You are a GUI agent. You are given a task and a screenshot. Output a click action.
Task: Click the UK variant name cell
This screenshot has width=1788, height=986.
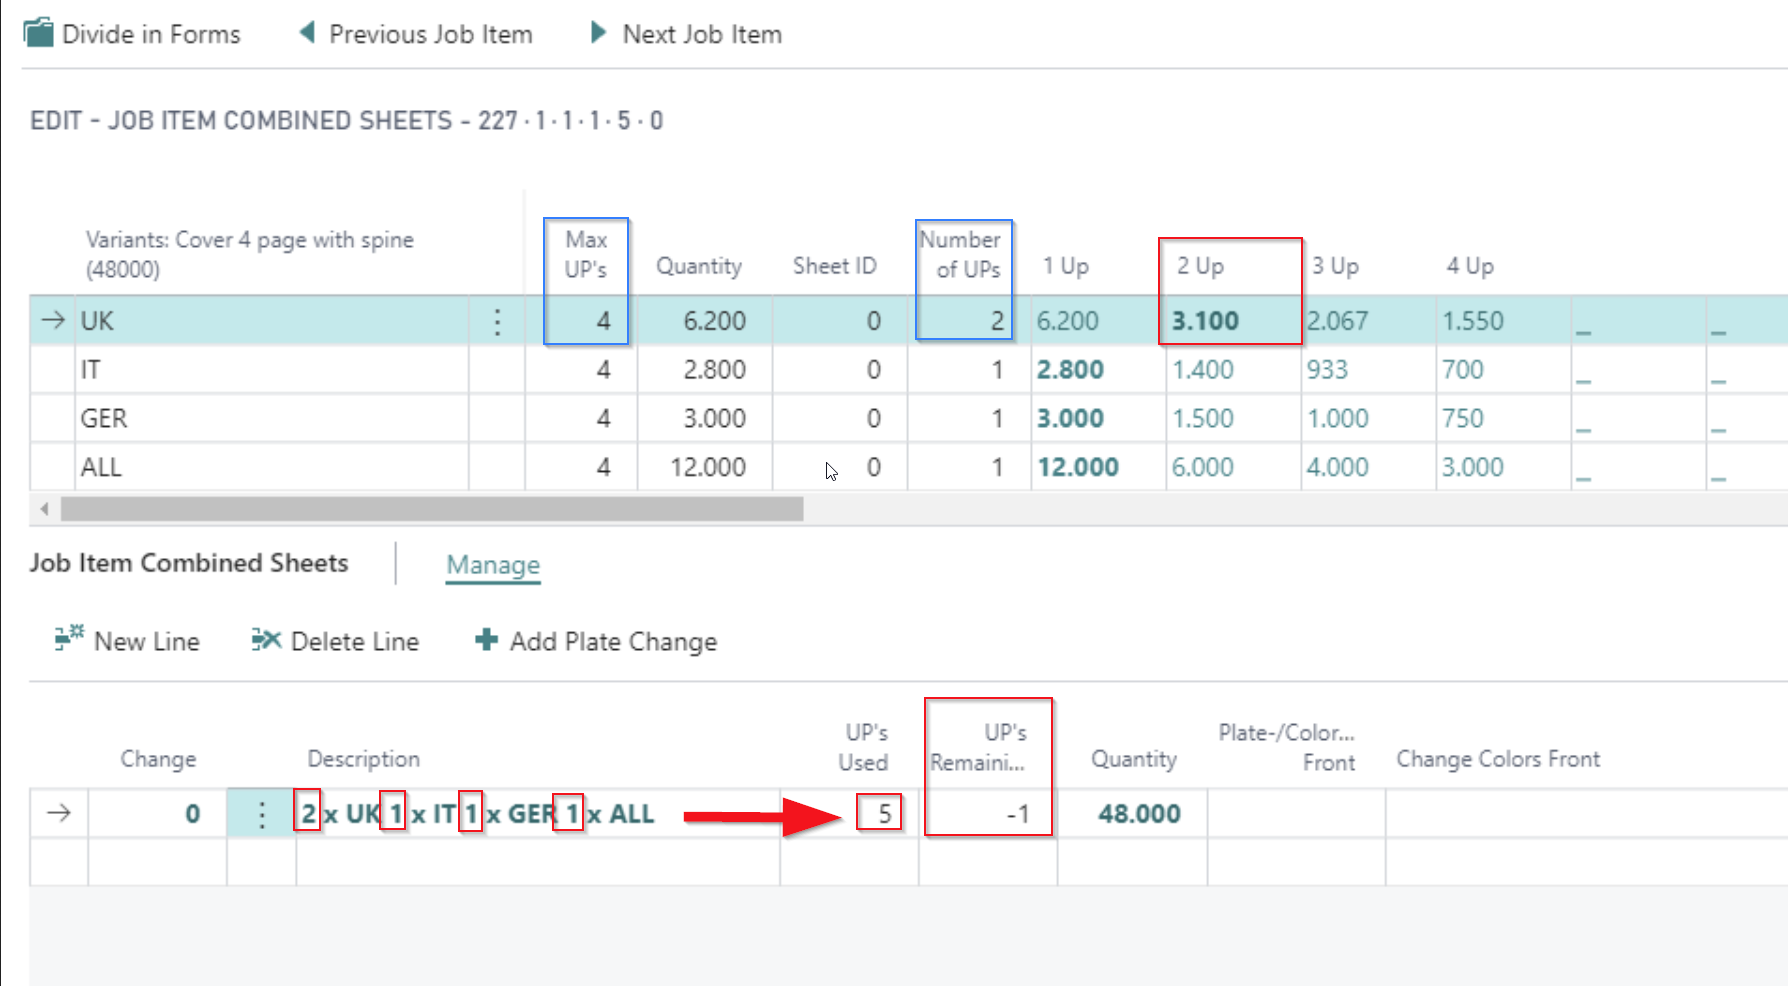[272, 321]
